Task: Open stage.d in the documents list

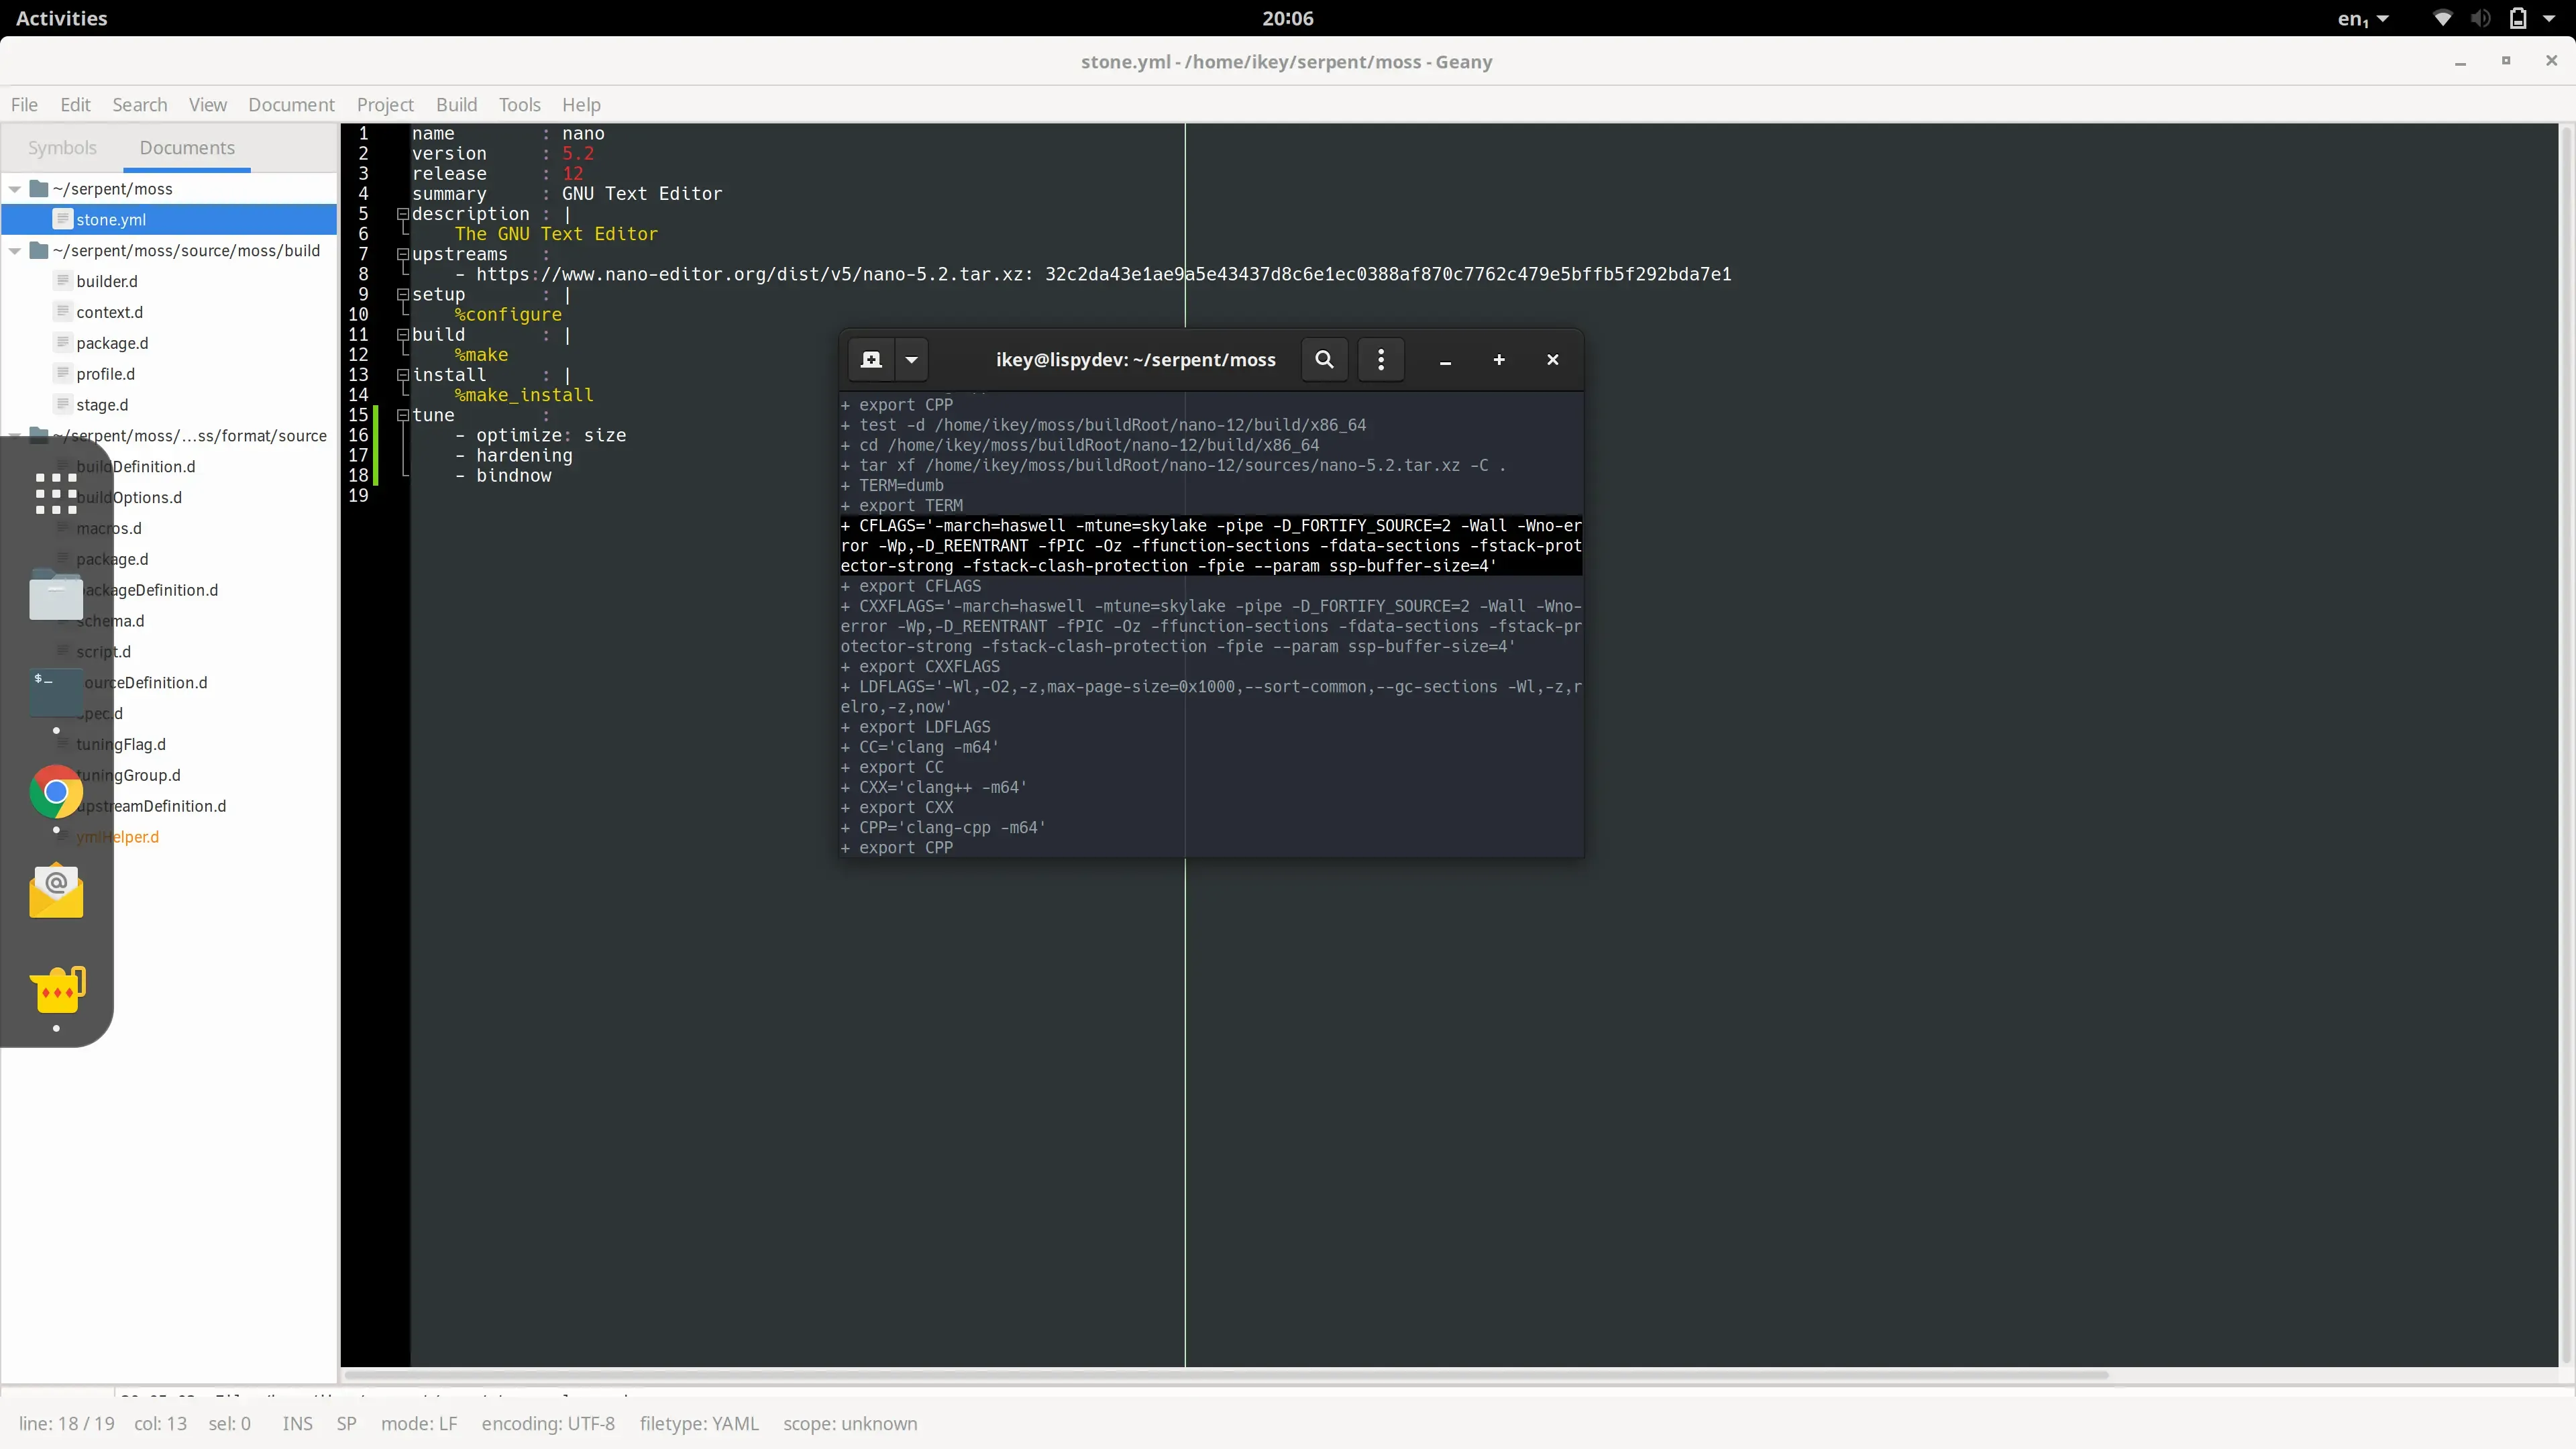Action: [102, 405]
